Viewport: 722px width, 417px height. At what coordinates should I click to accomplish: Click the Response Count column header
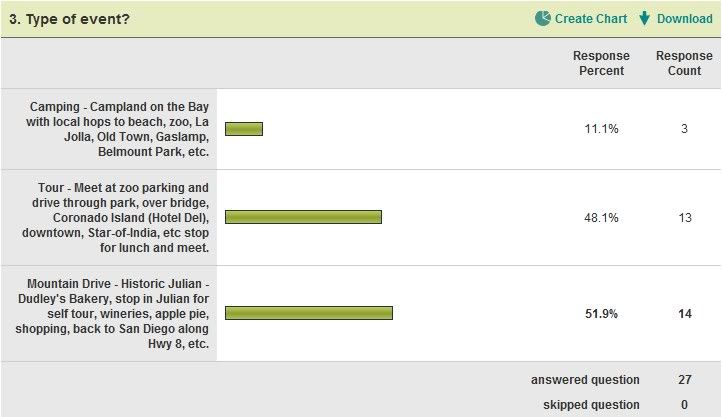click(x=684, y=63)
